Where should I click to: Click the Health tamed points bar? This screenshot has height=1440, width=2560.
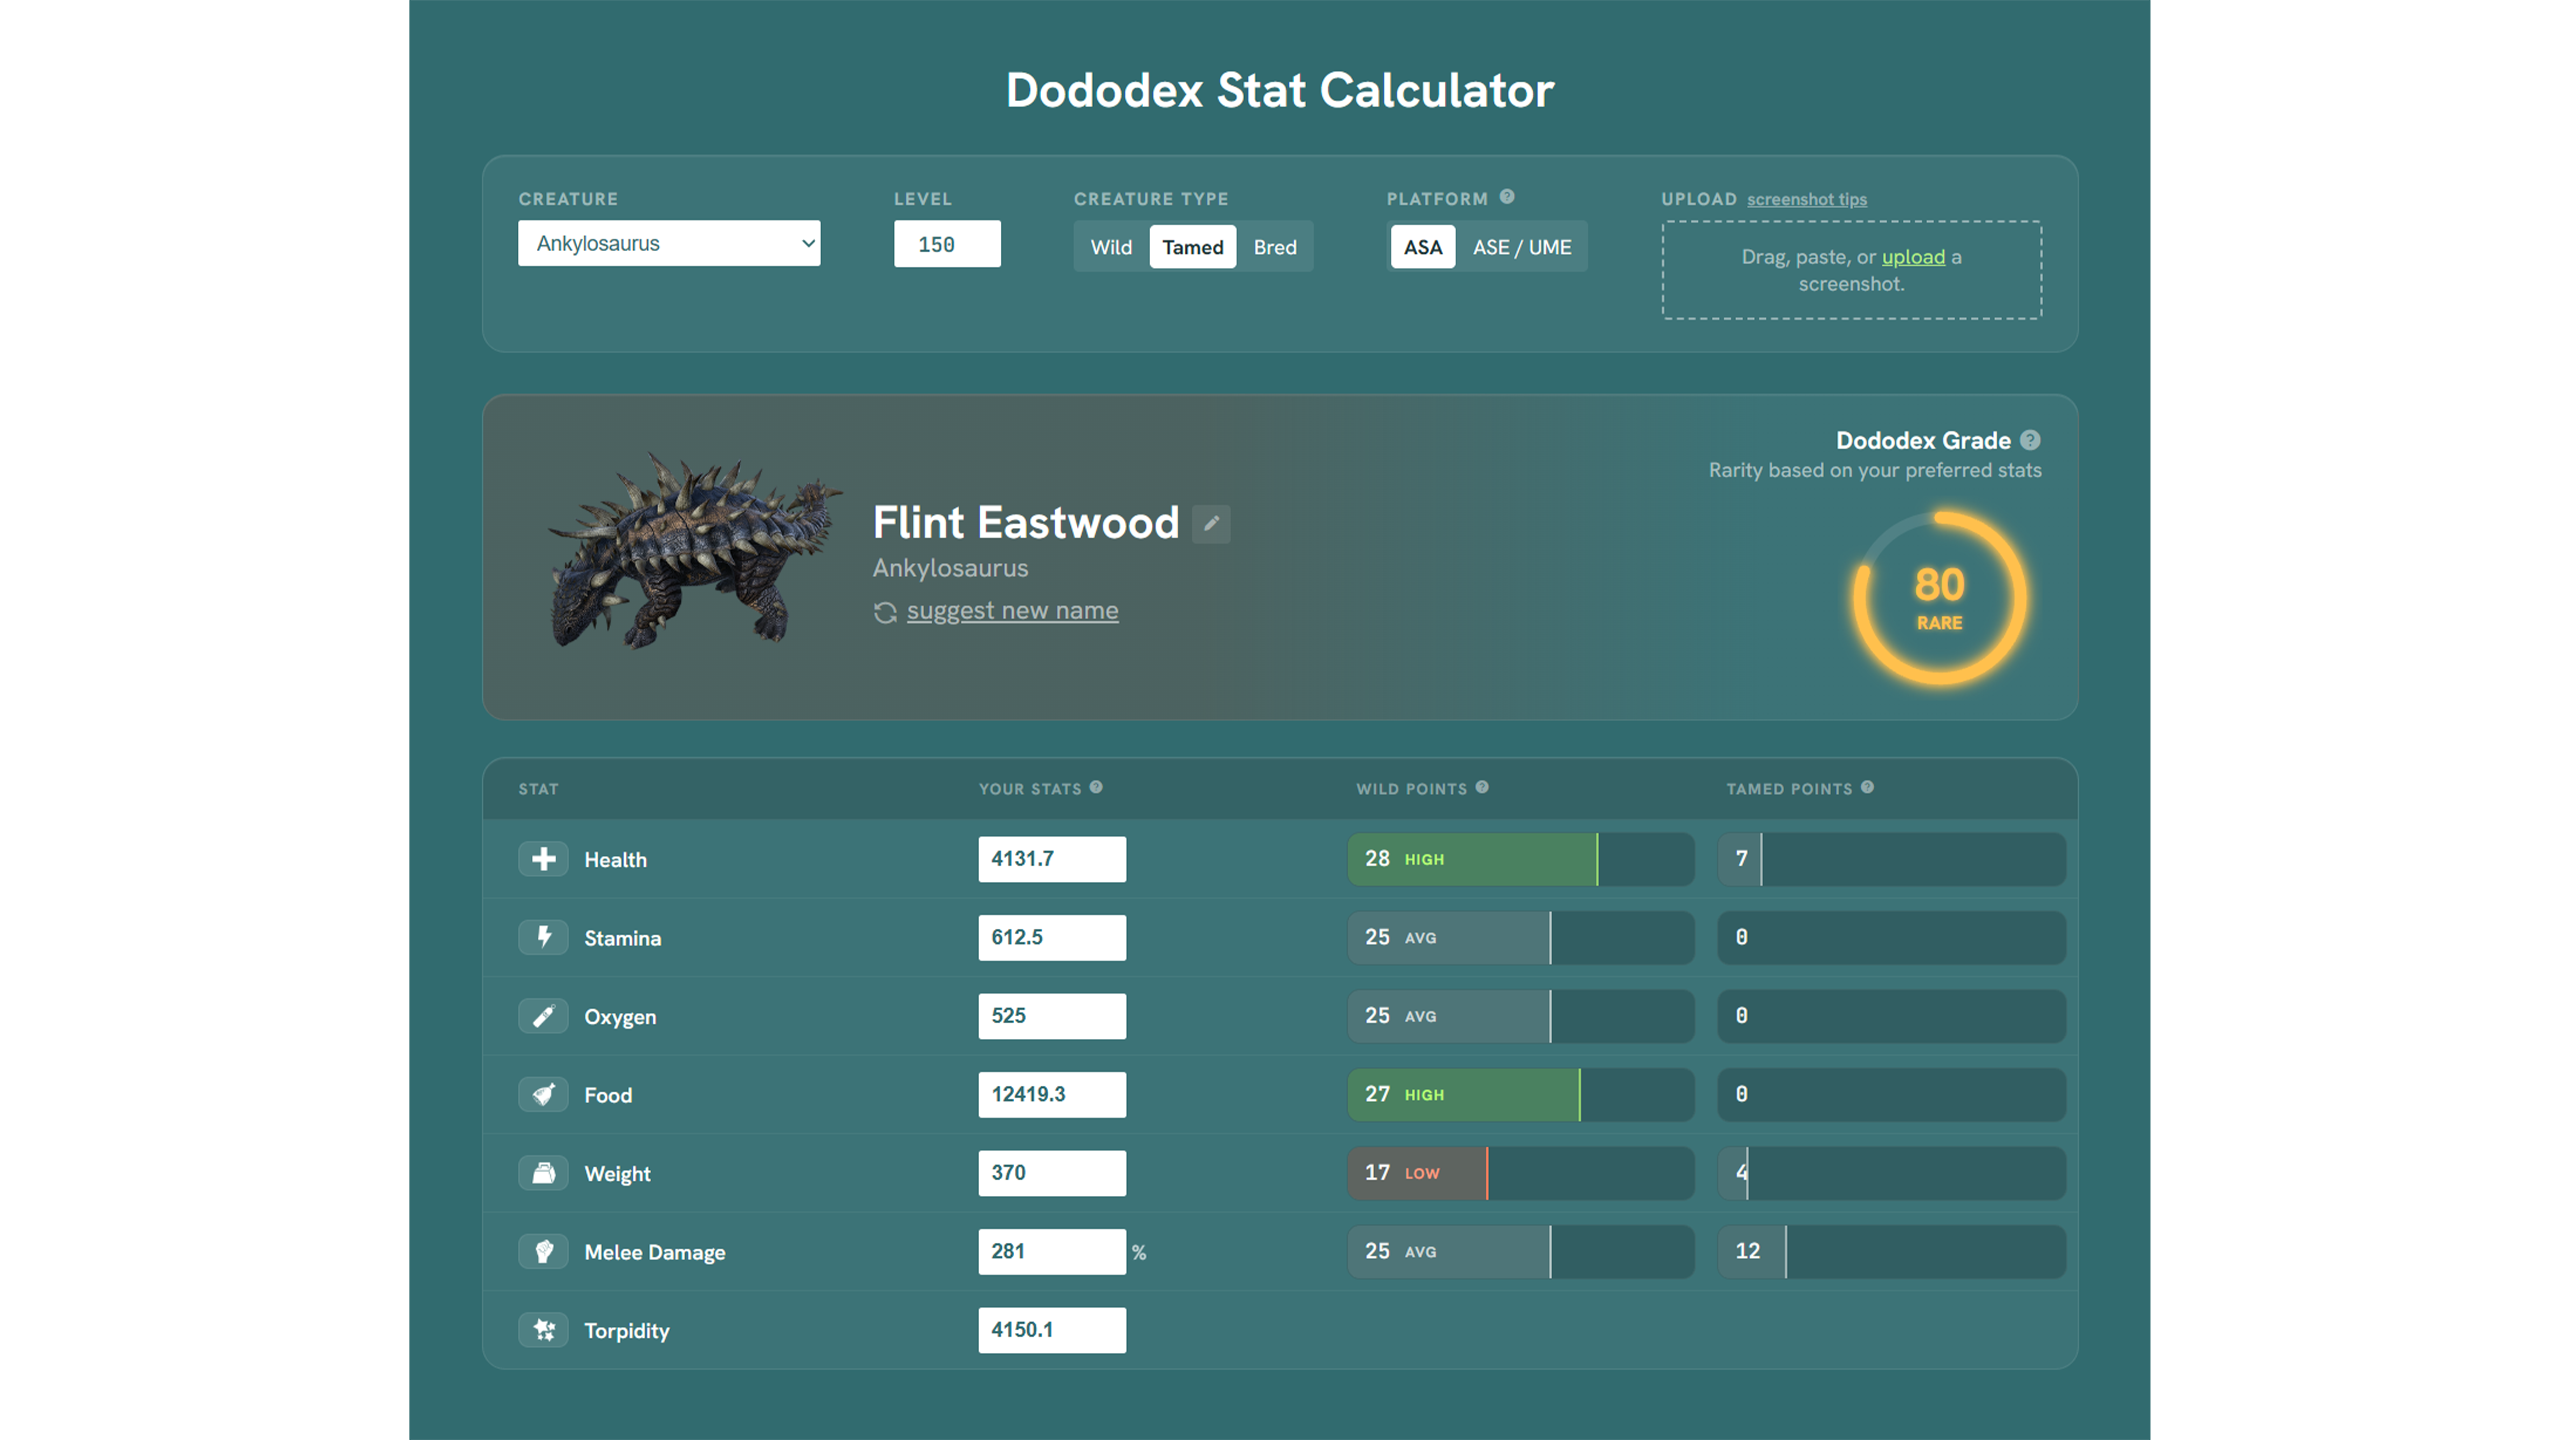1892,859
